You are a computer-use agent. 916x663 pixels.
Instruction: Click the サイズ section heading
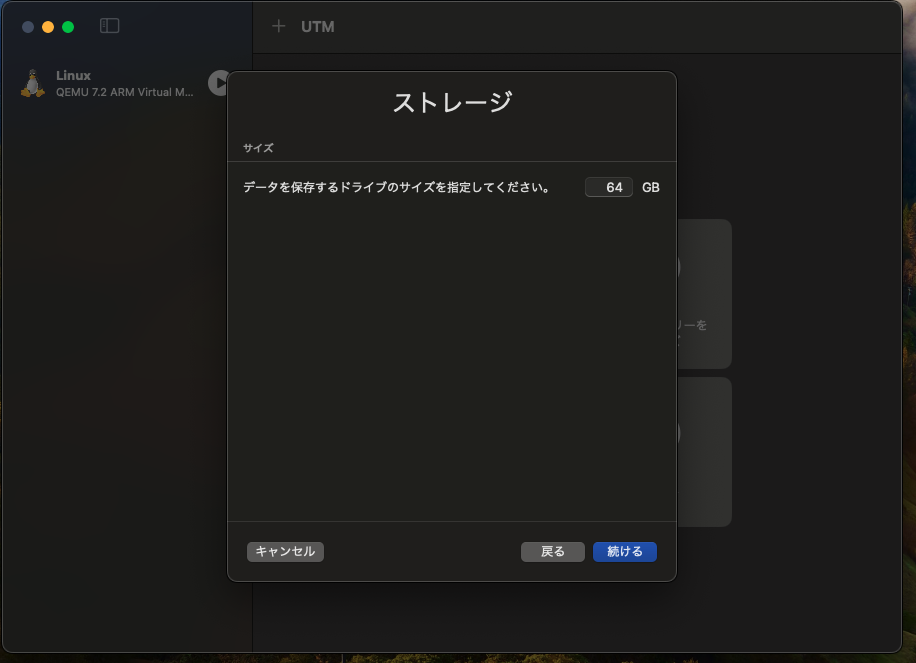(x=257, y=147)
